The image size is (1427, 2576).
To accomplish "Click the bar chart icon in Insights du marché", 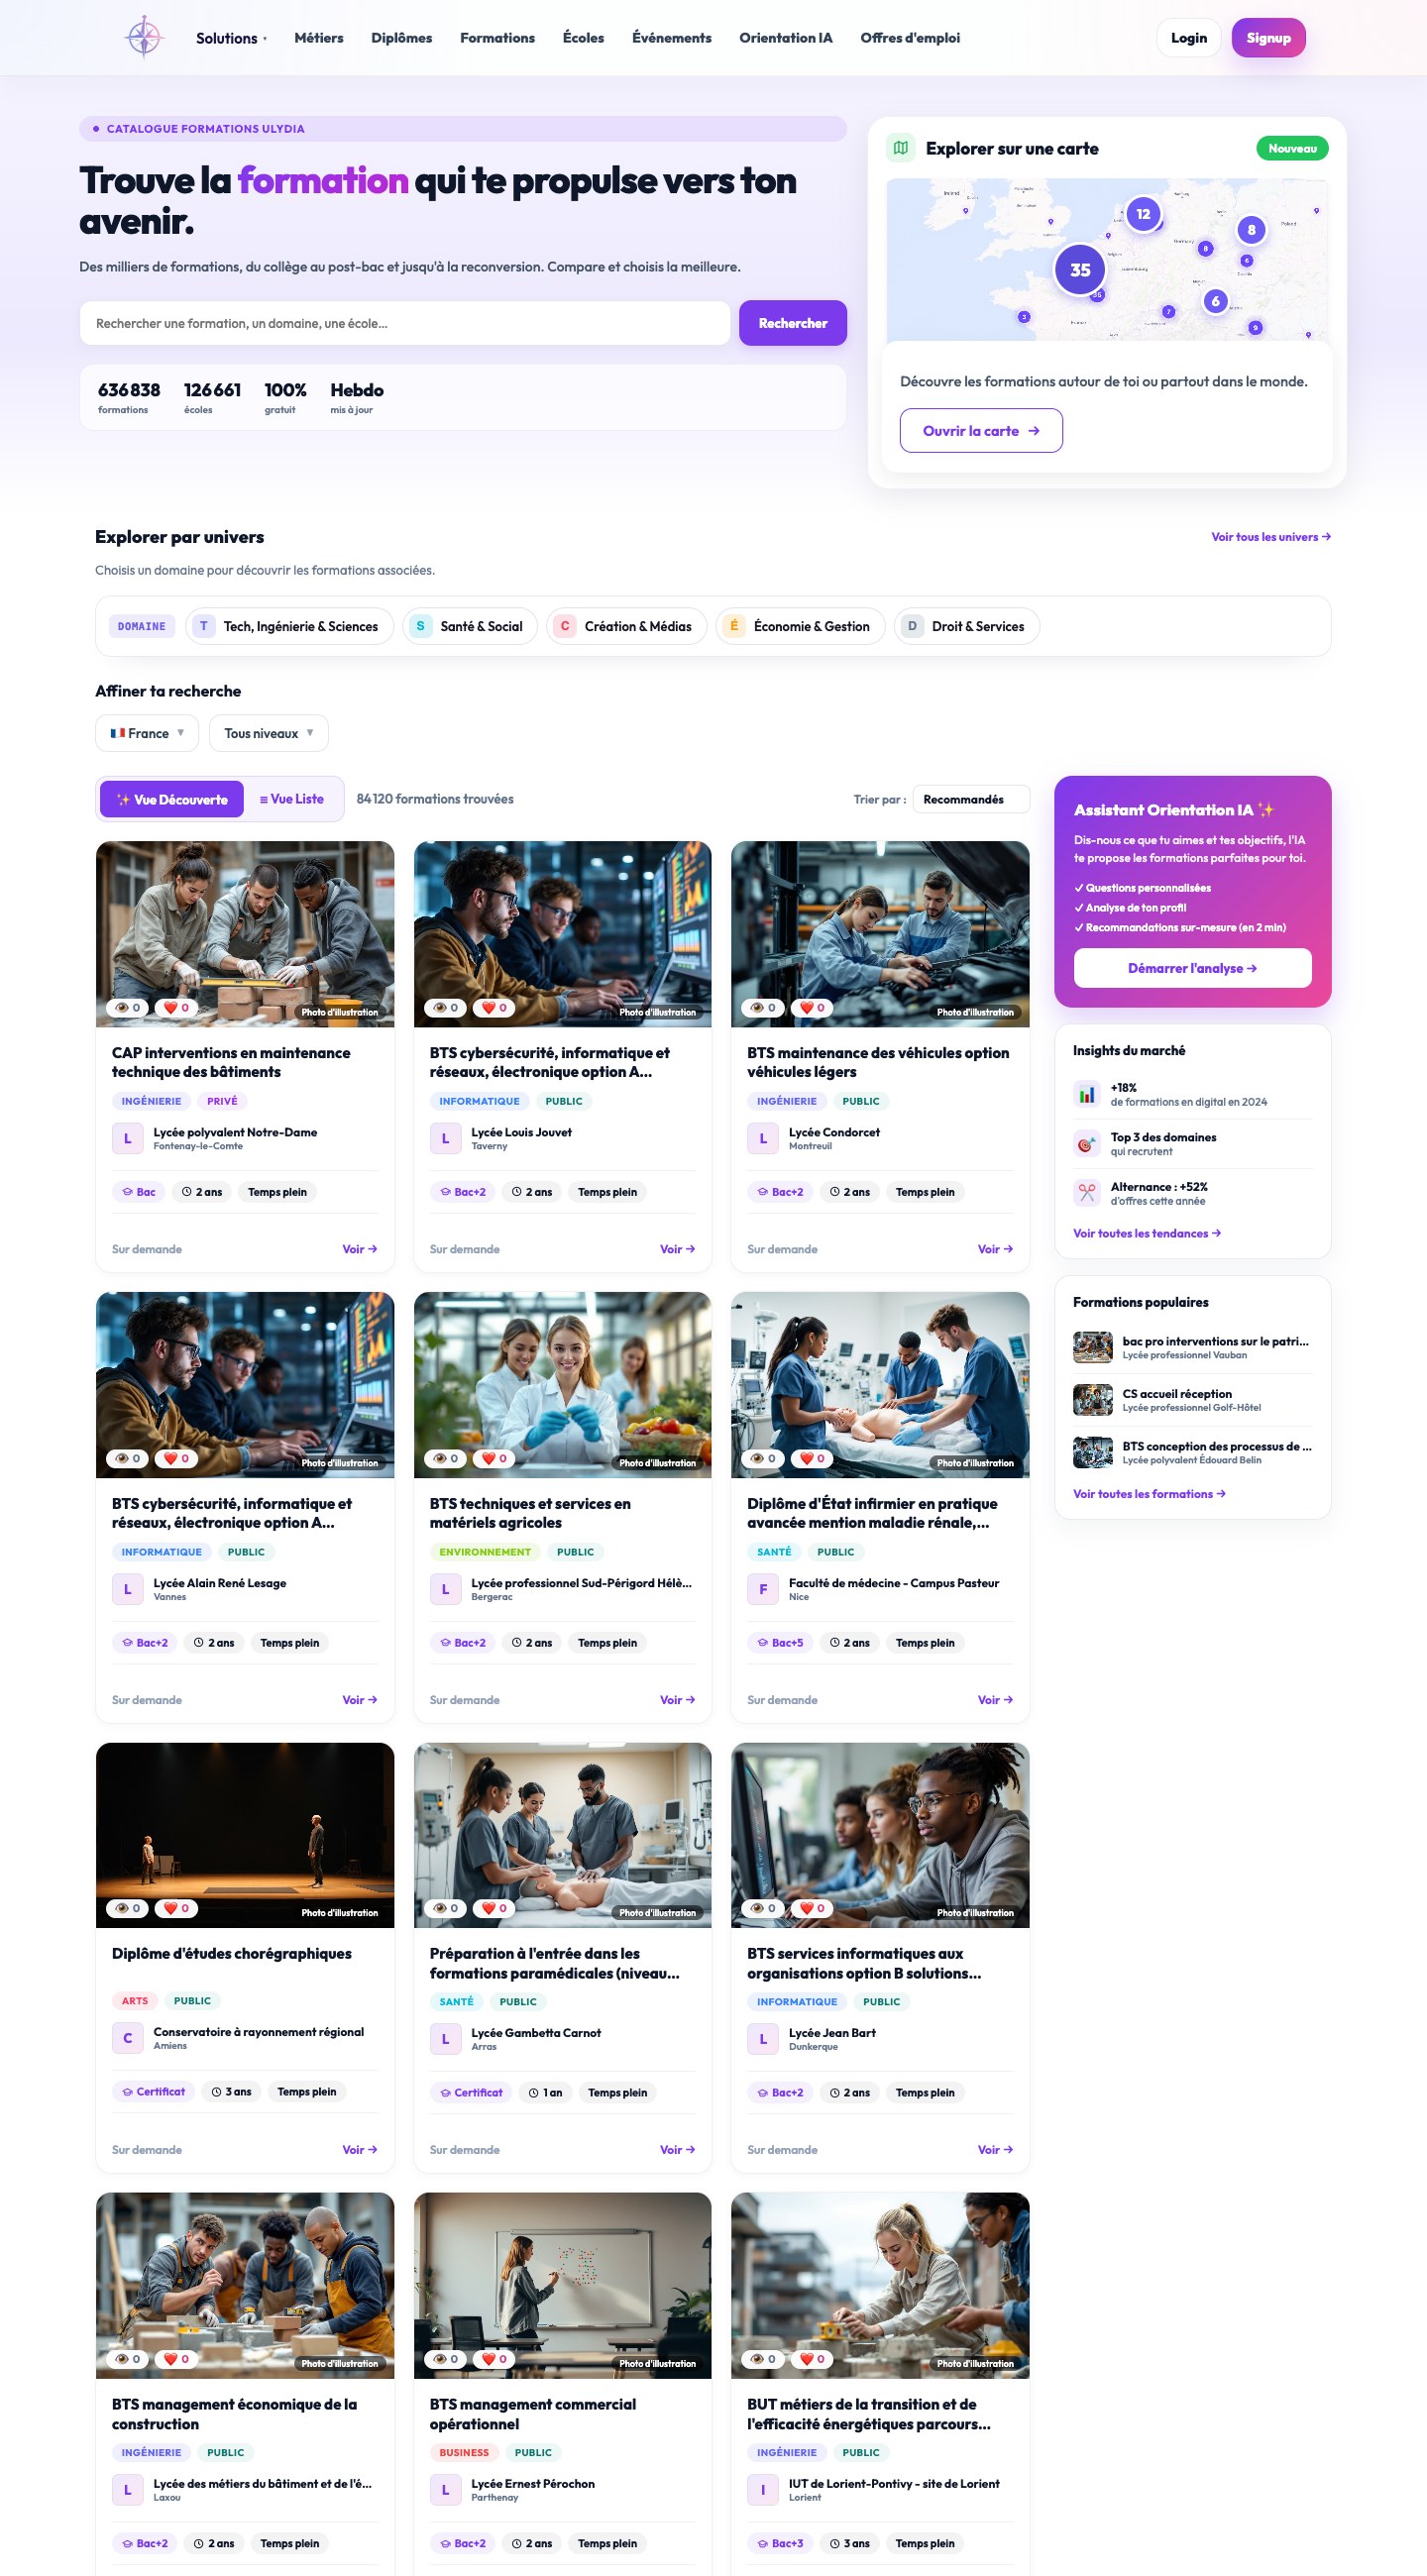I will [x=1086, y=1094].
